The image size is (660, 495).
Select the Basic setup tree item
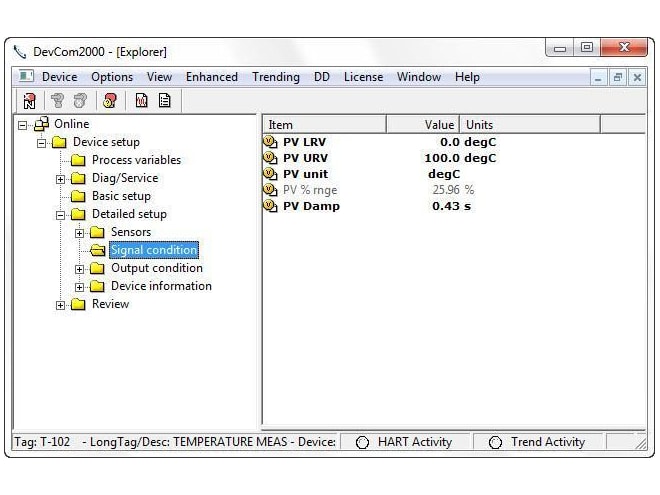121,196
